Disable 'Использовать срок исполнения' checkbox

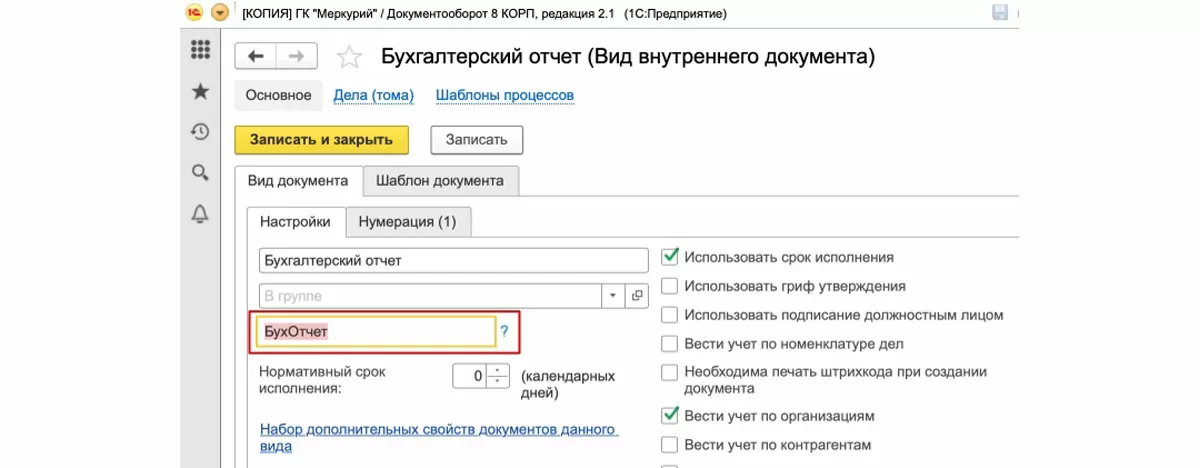pyautogui.click(x=670, y=257)
